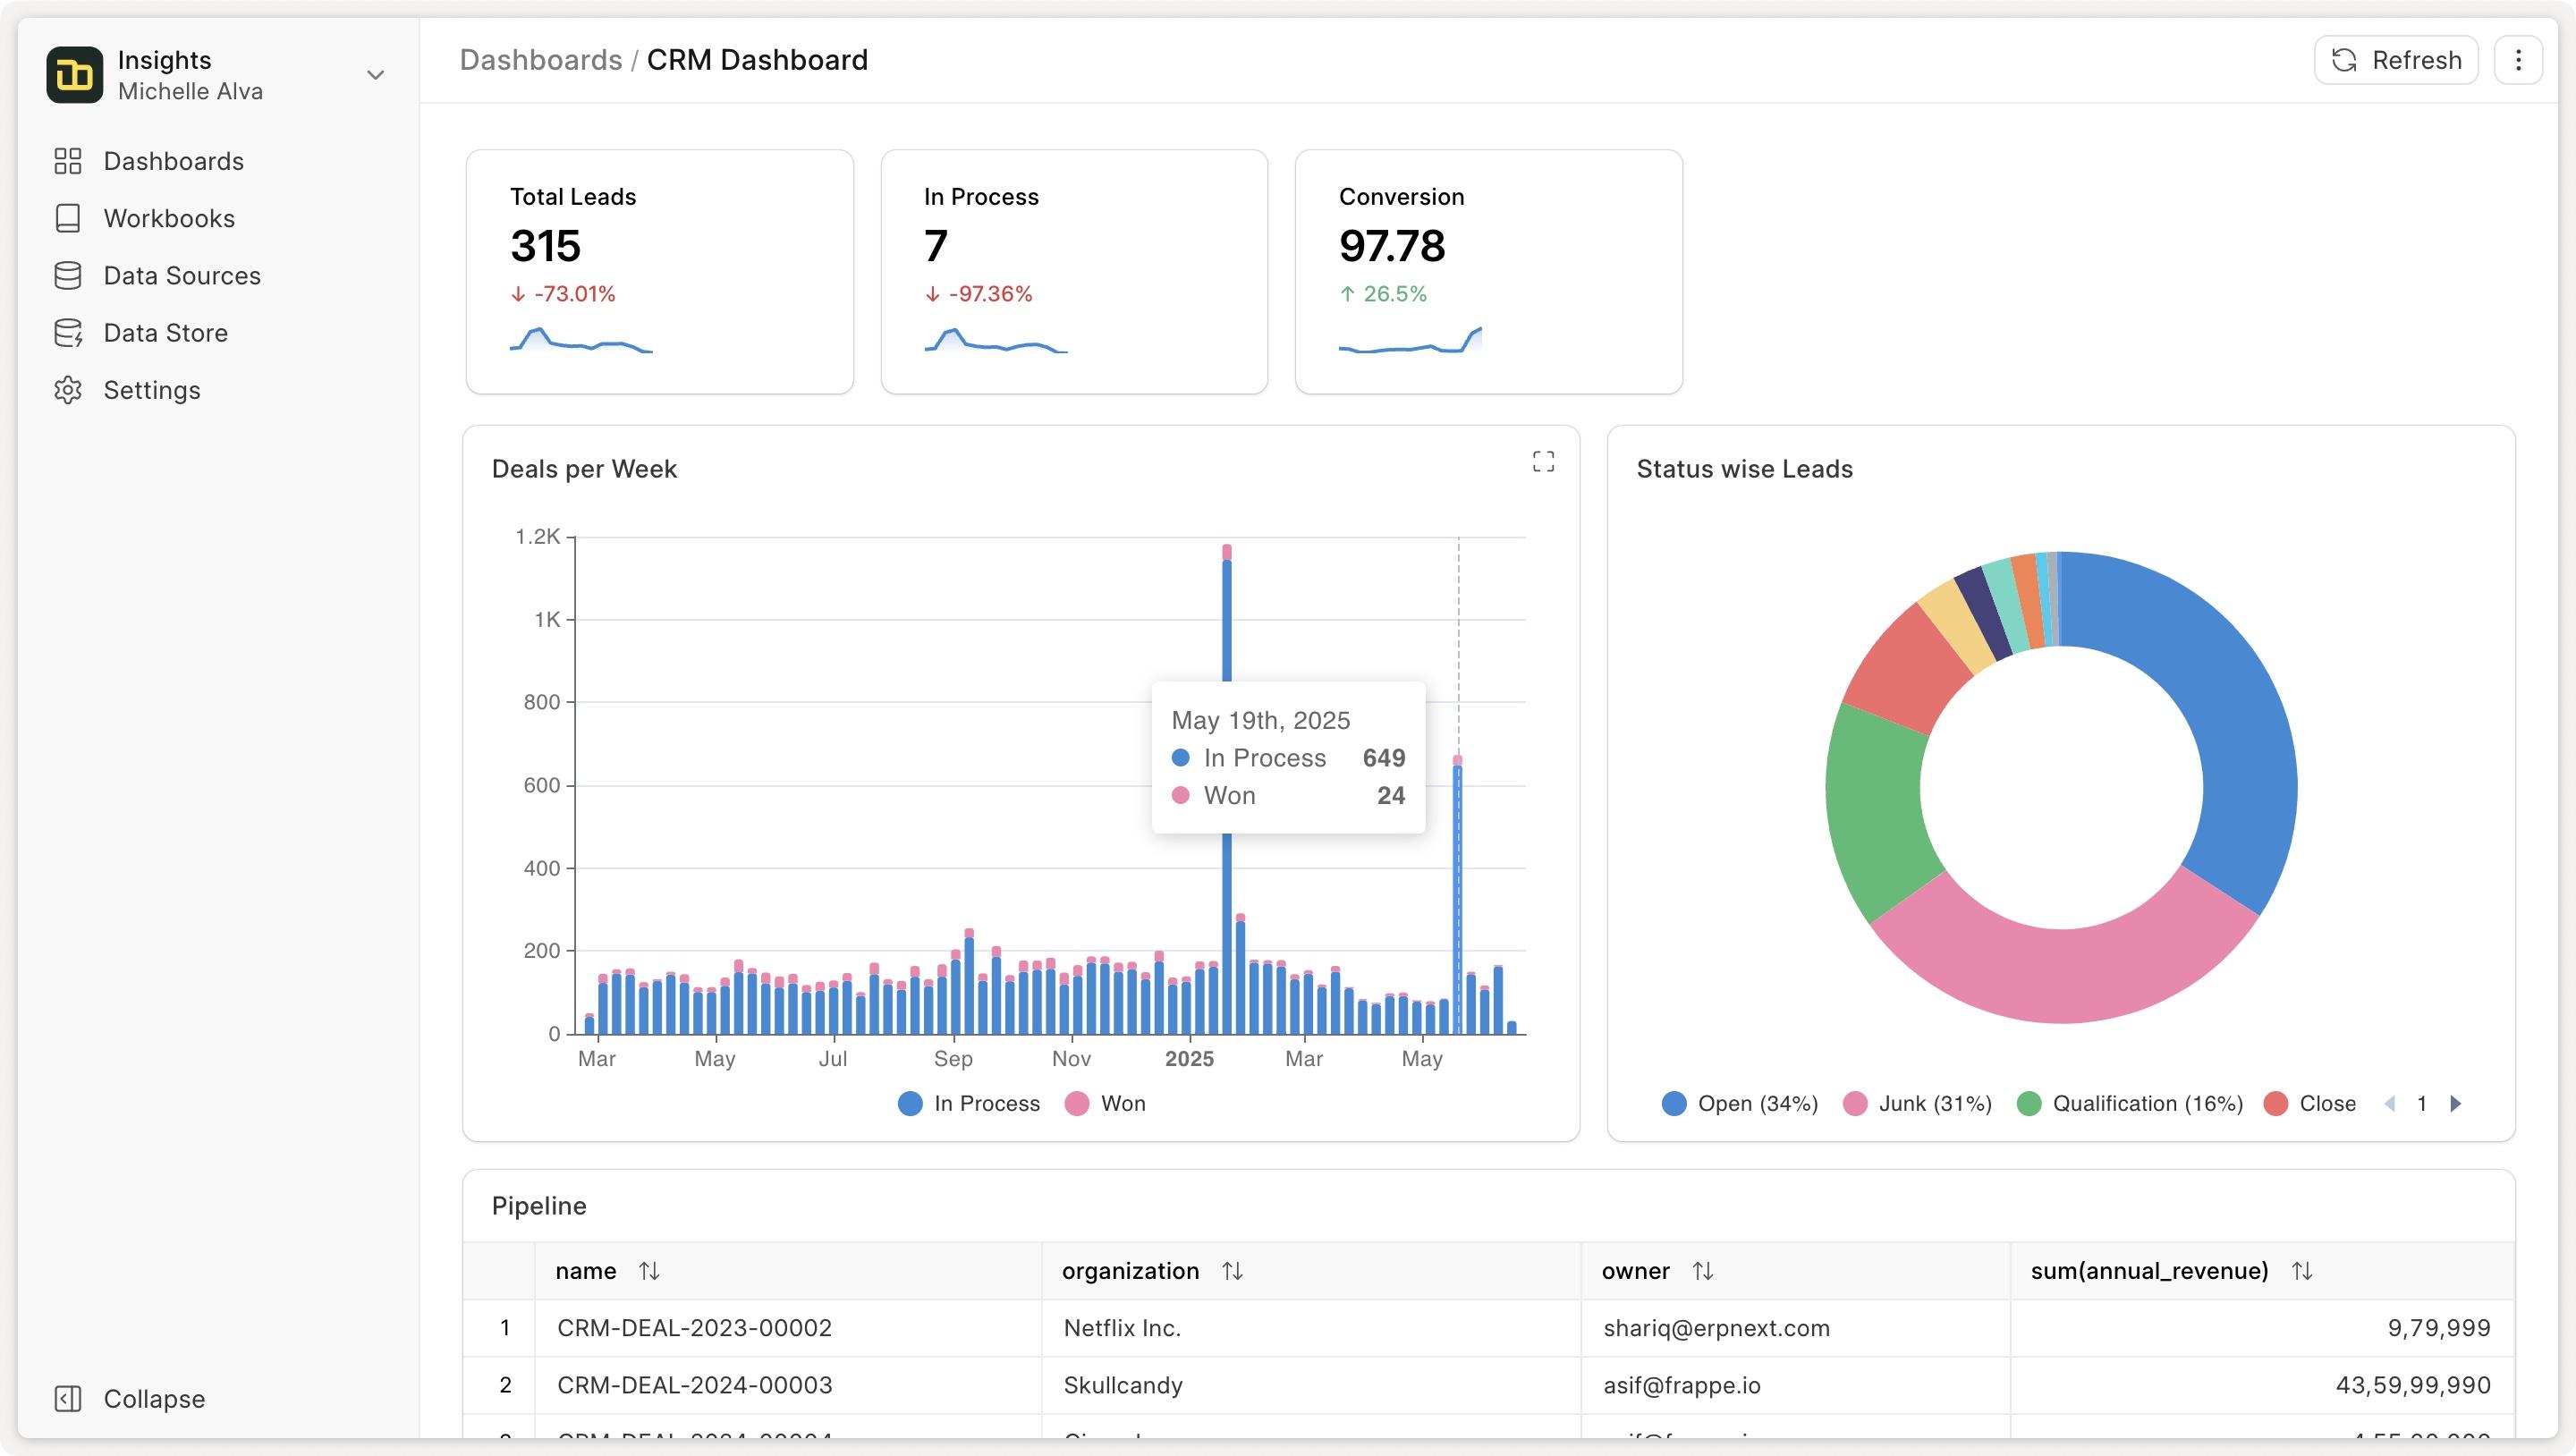Open Settings in the sidebar
The height and width of the screenshot is (1456, 2576).
click(151, 390)
